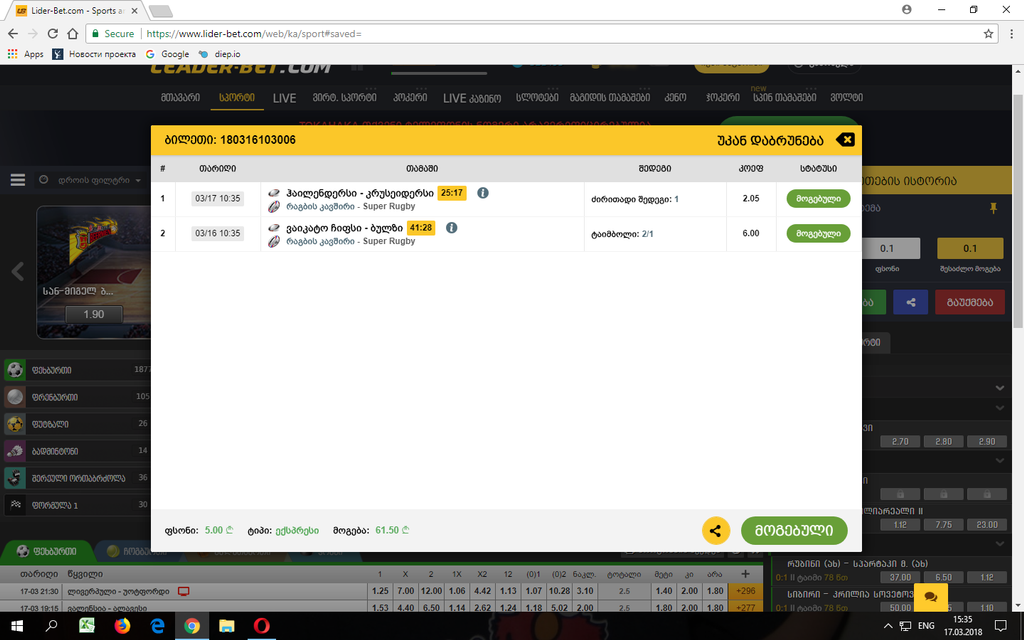
Task: Open მთავარი home menu item
Action: [180, 97]
